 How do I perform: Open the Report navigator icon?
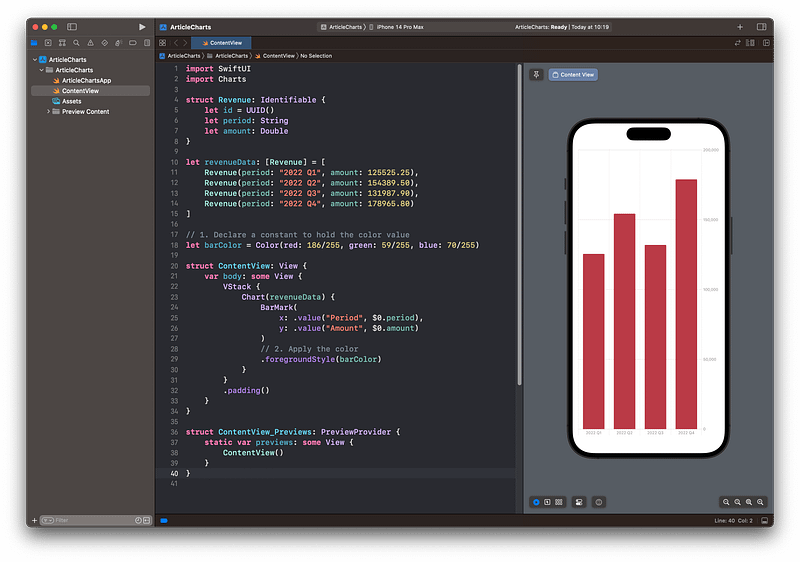click(x=147, y=43)
